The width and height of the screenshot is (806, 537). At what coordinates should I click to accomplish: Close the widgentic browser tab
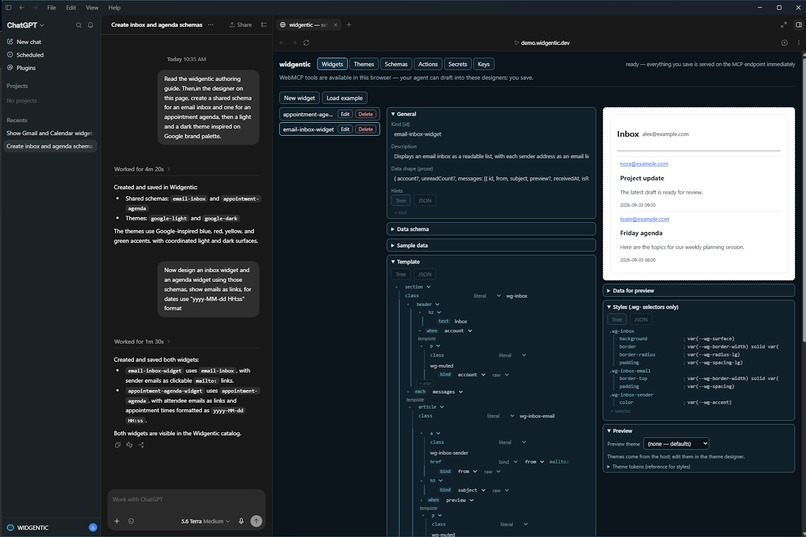click(336, 25)
